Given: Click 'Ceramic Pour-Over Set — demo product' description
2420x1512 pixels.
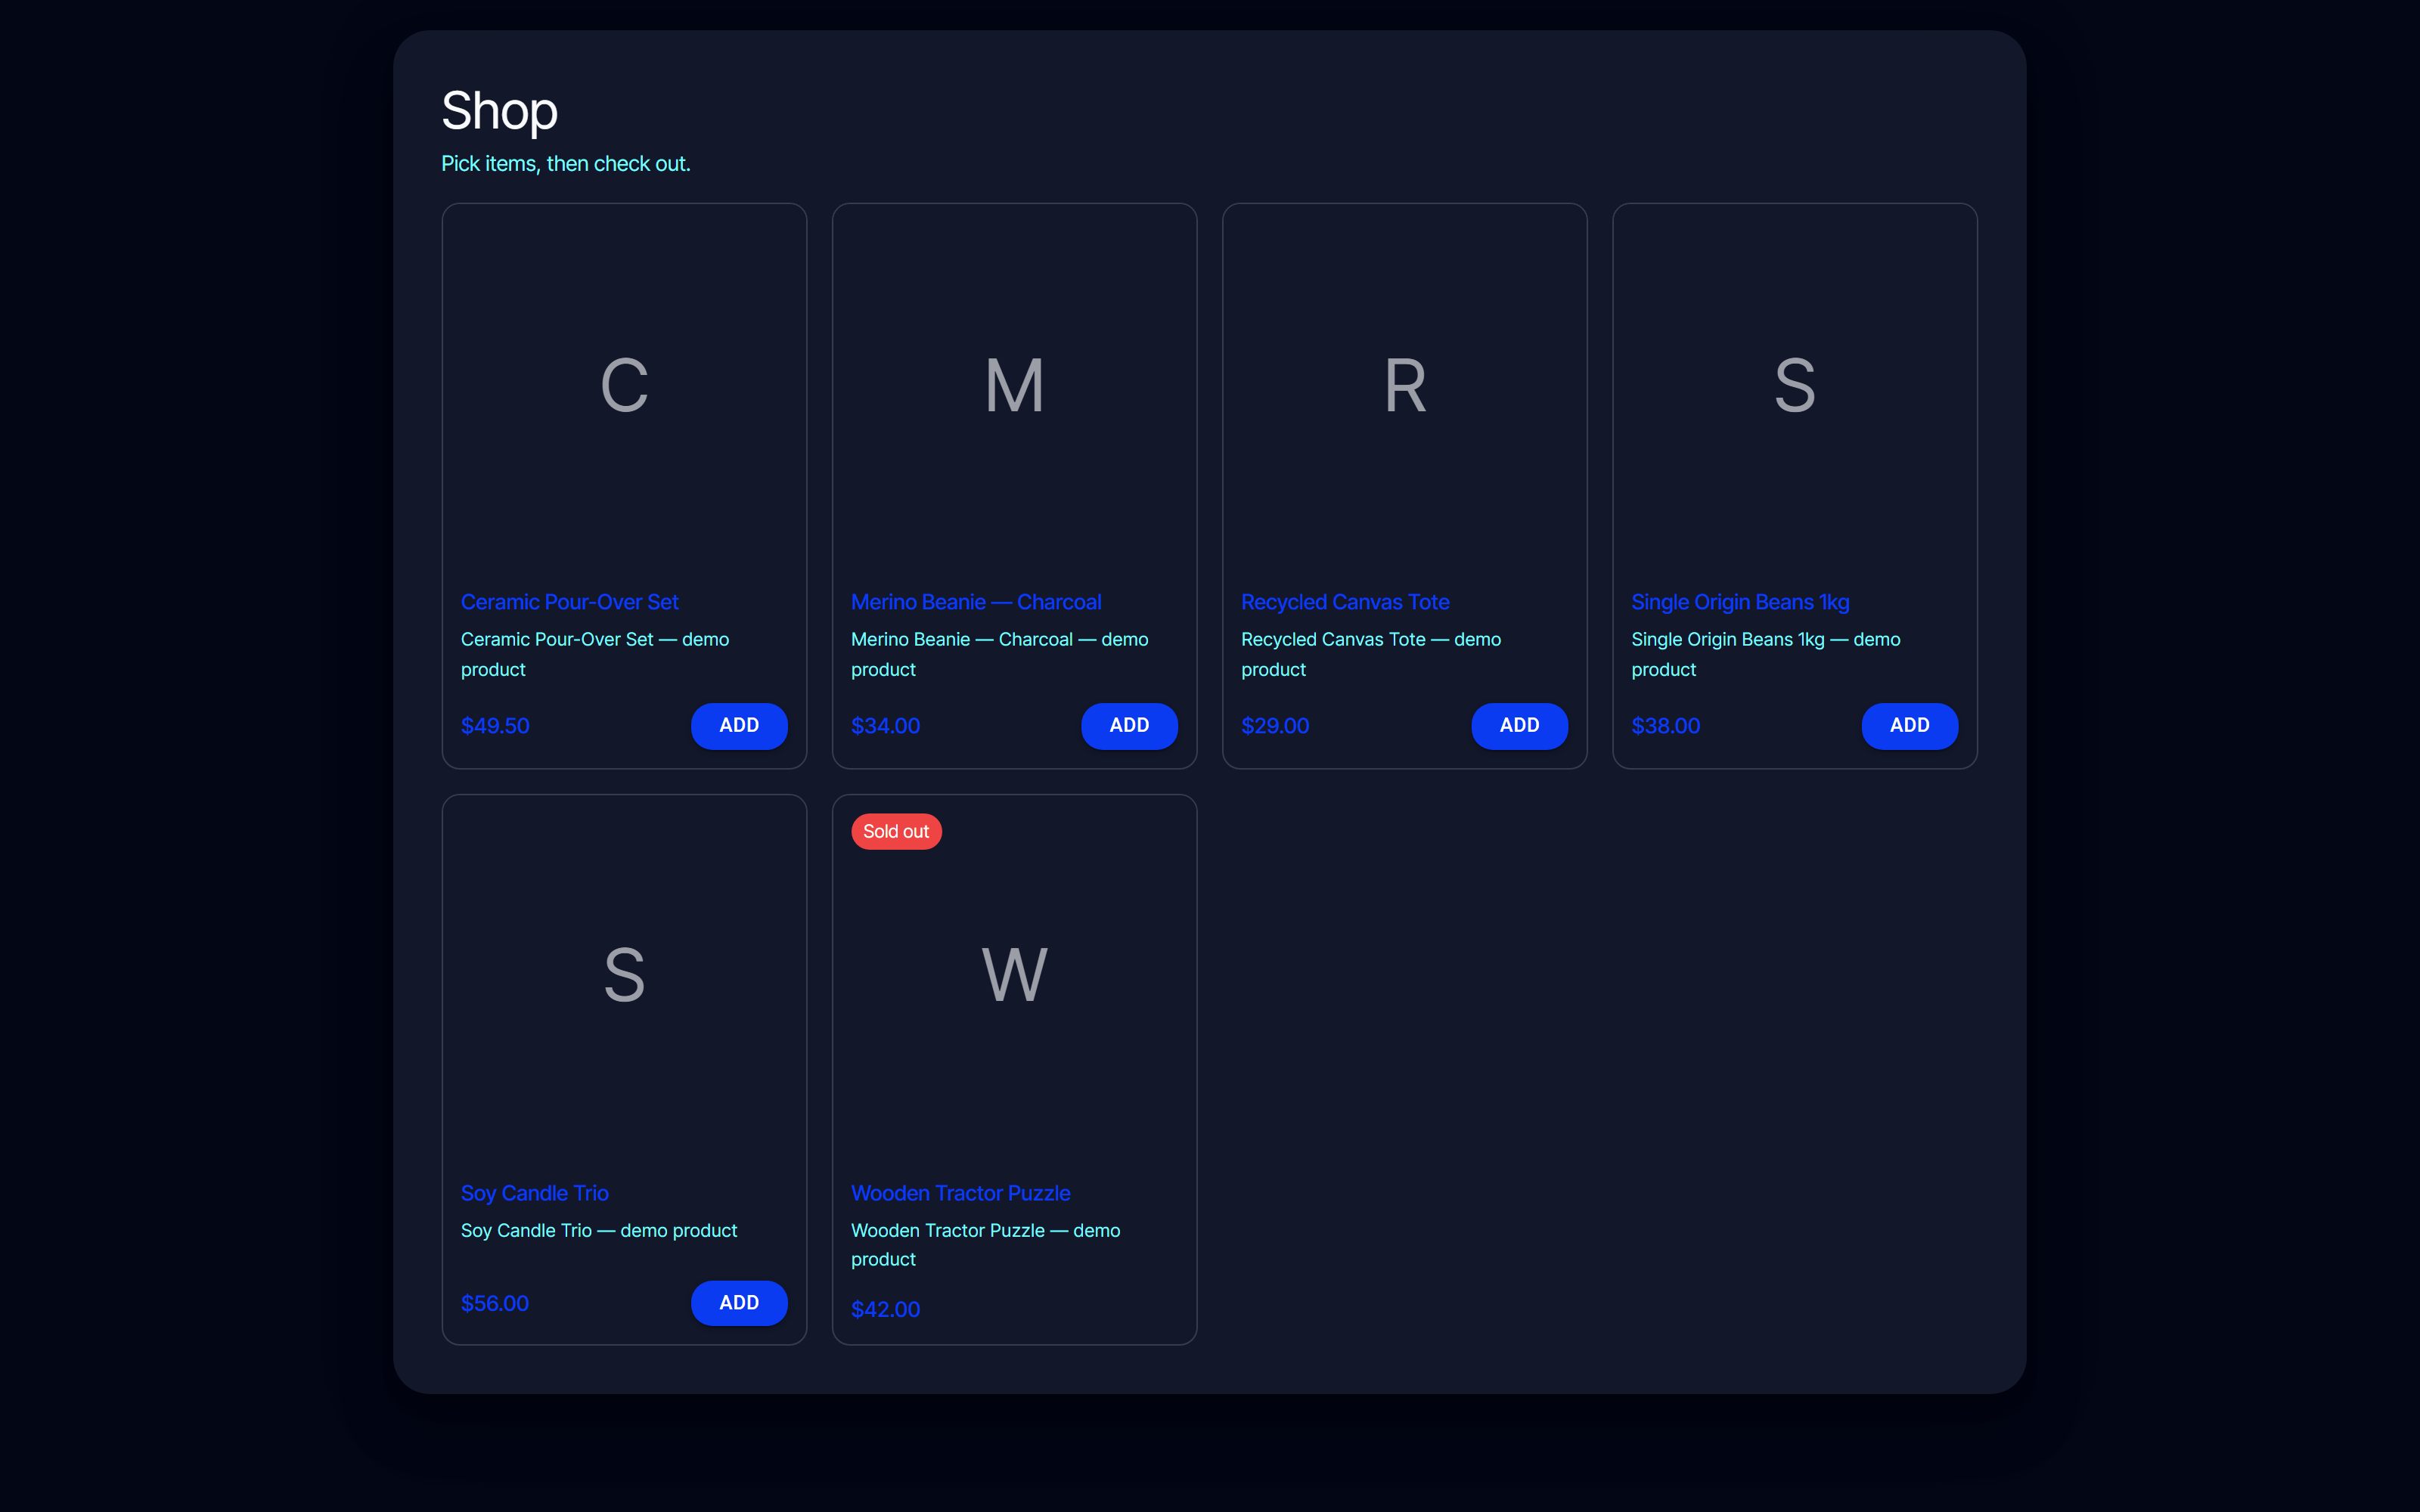Looking at the screenshot, I should [x=595, y=654].
